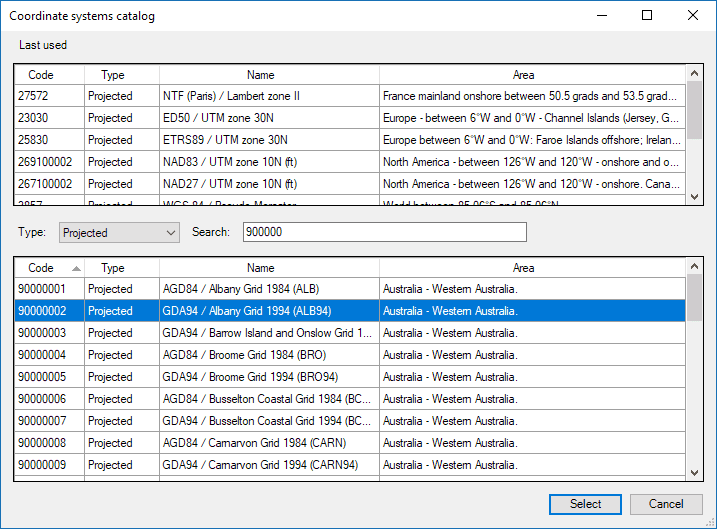
Task: Click France mainland onshore area cell
Action: [532, 96]
